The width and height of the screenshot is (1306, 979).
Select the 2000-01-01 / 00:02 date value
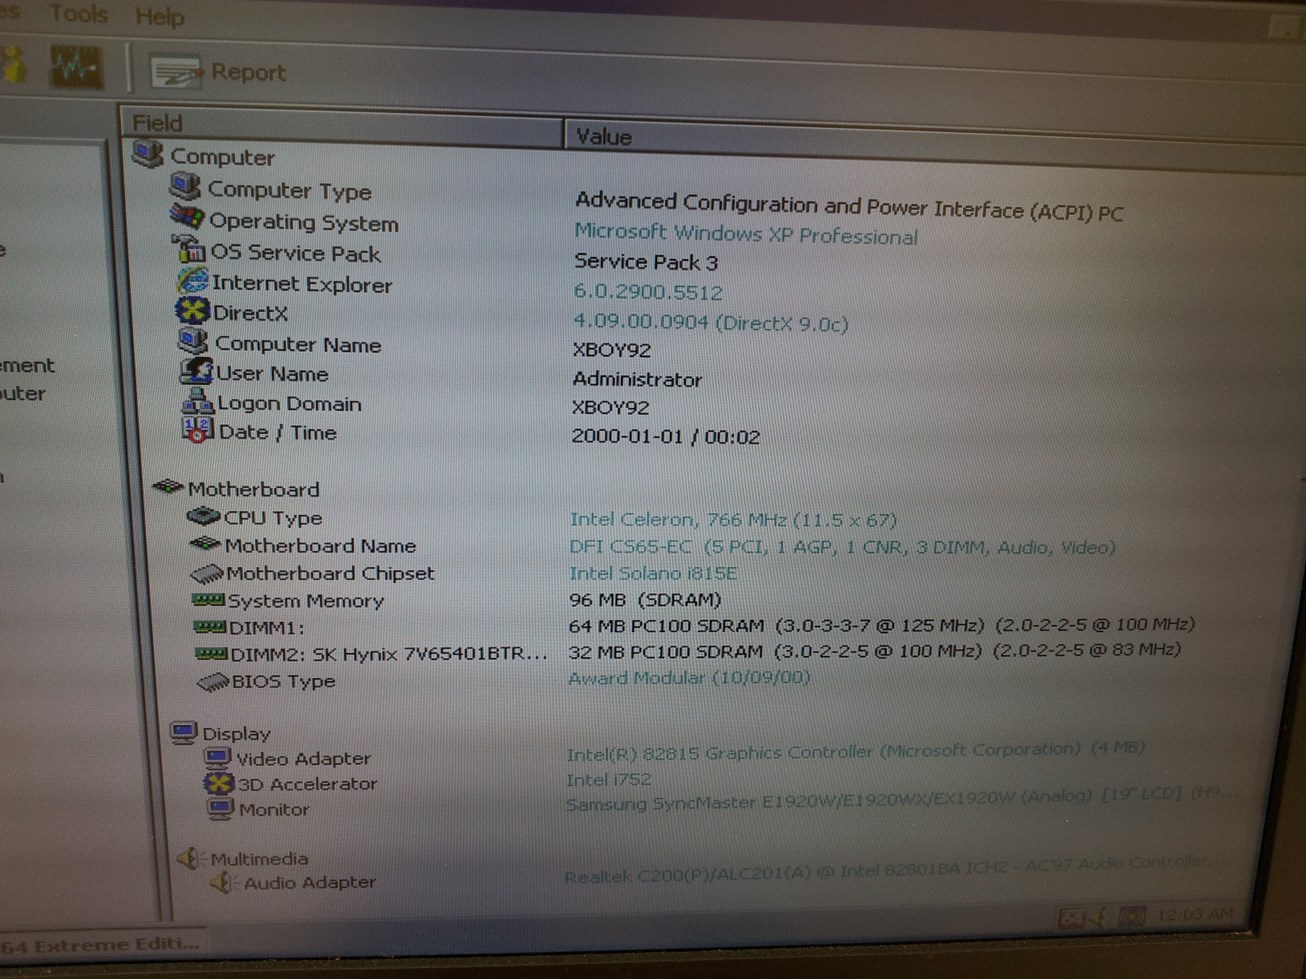pyautogui.click(x=665, y=436)
